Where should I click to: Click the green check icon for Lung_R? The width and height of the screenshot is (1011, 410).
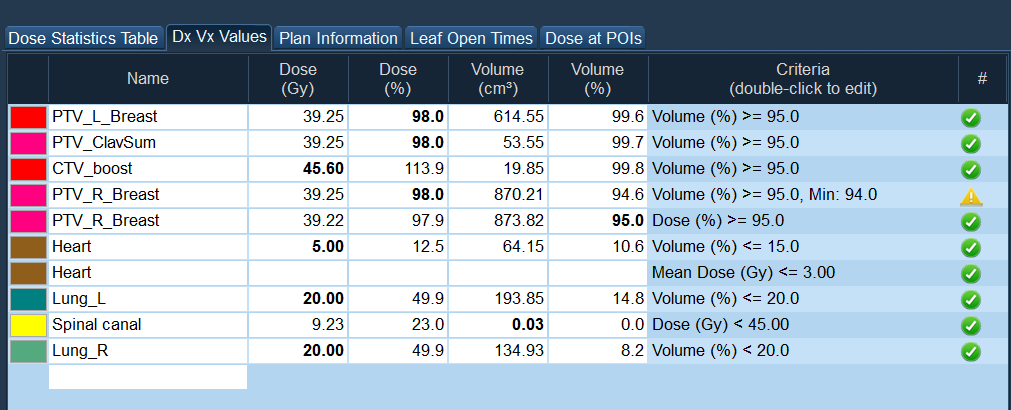click(x=970, y=351)
